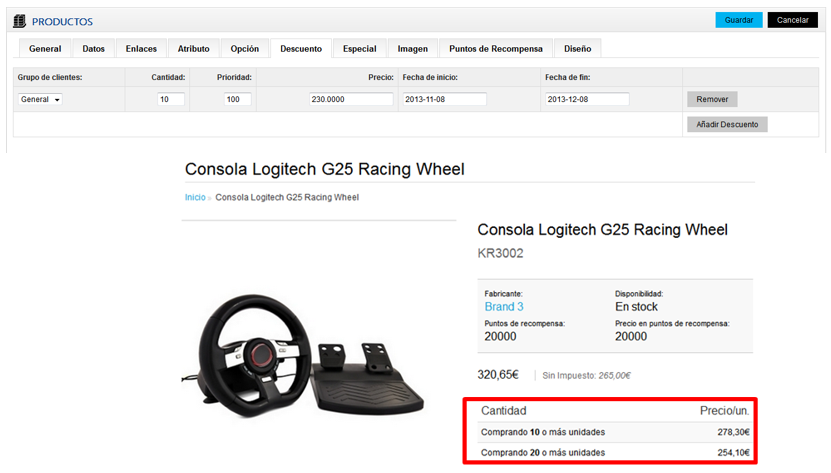Click the Fecha de fin field
This screenshot has height=473, width=831.
point(587,99)
